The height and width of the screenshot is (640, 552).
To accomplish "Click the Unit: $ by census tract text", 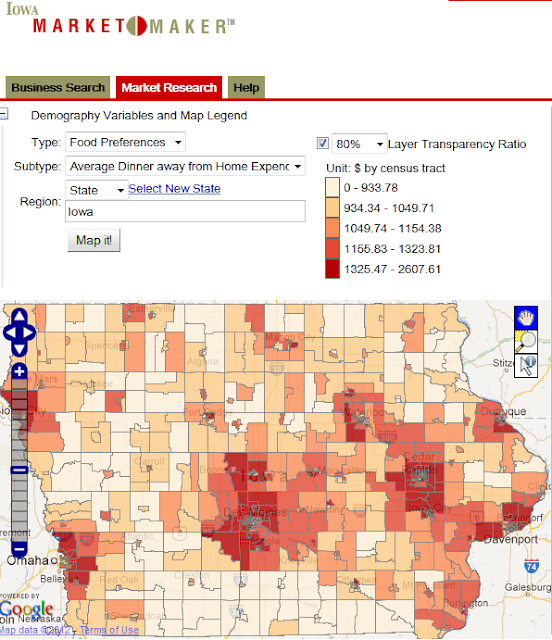I will [385, 168].
